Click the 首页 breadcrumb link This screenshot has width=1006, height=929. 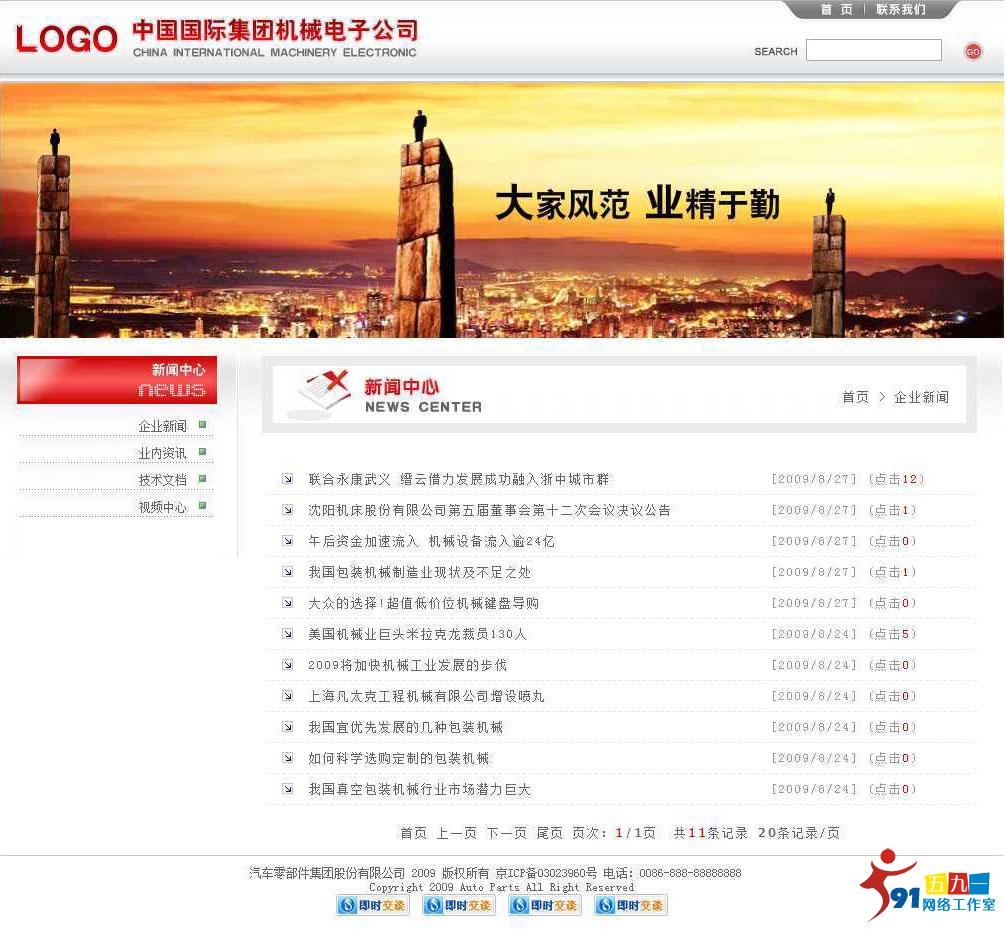(x=855, y=397)
